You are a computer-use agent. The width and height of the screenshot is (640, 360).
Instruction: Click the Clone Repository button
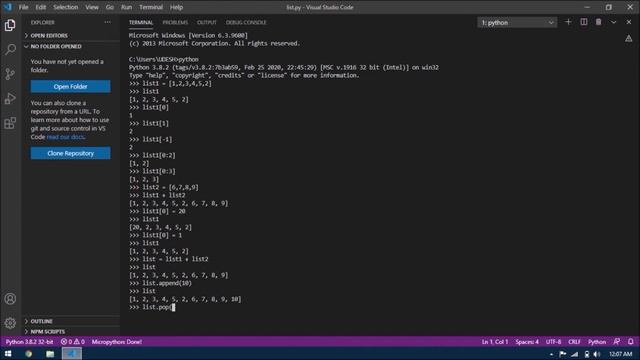(x=70, y=153)
